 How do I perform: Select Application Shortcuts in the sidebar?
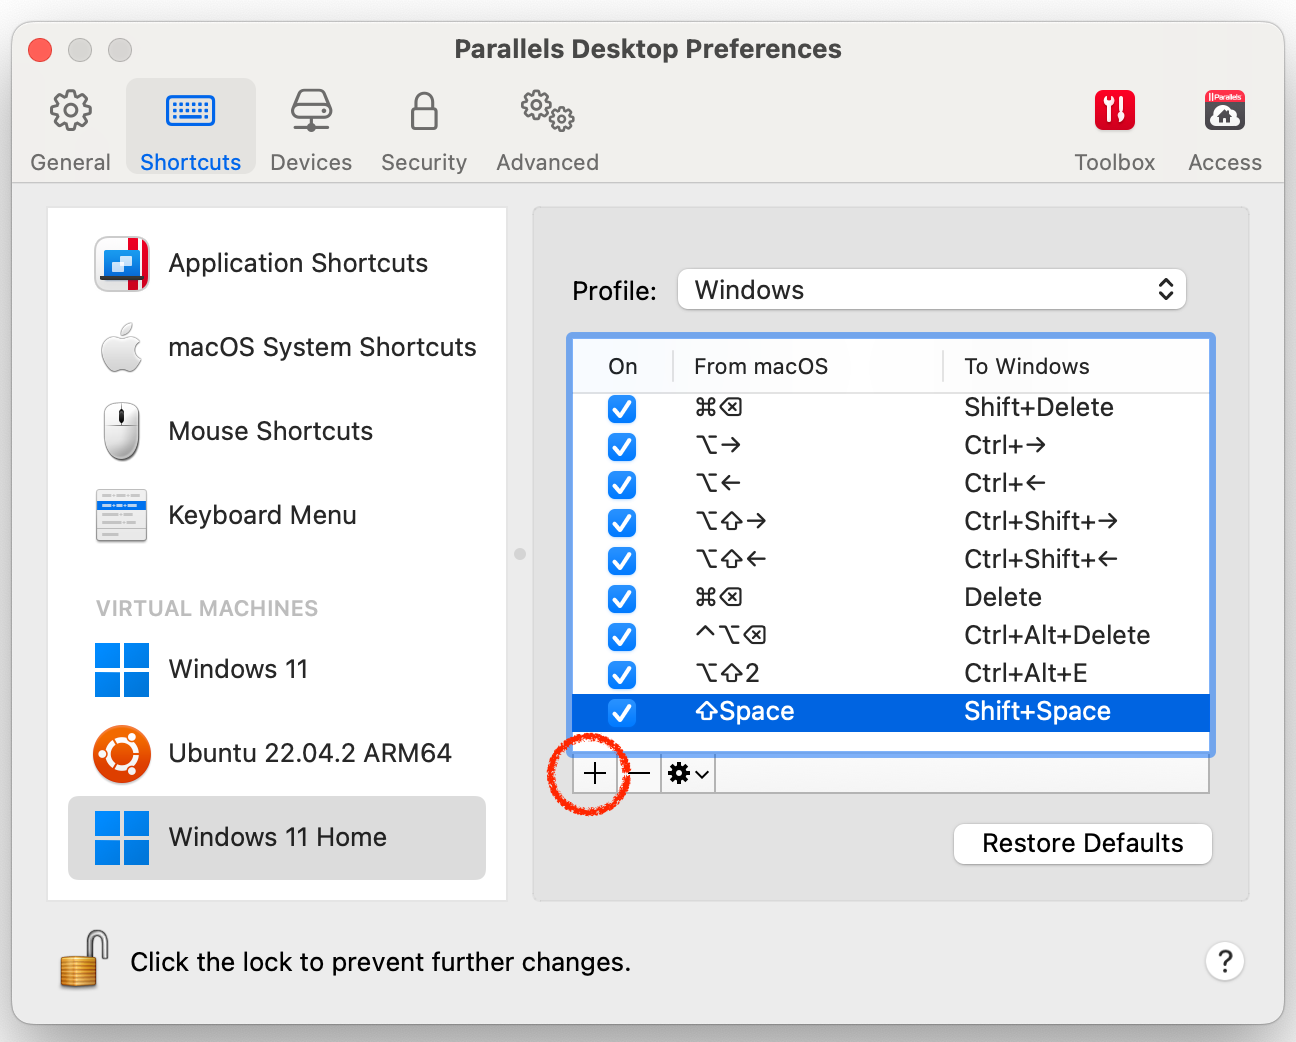(x=277, y=263)
